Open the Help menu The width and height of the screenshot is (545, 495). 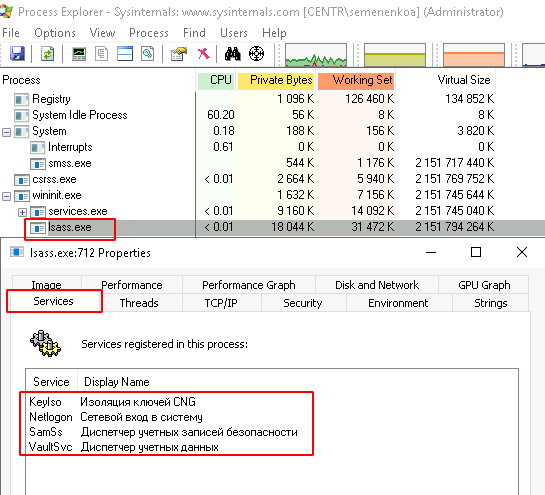pos(274,33)
